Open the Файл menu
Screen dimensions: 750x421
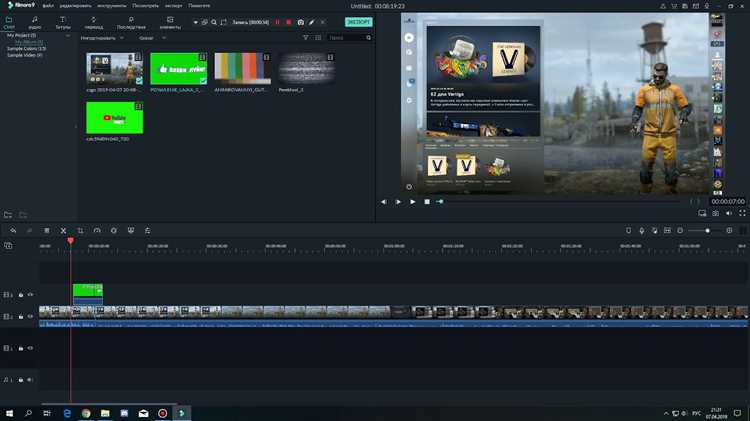(48, 6)
